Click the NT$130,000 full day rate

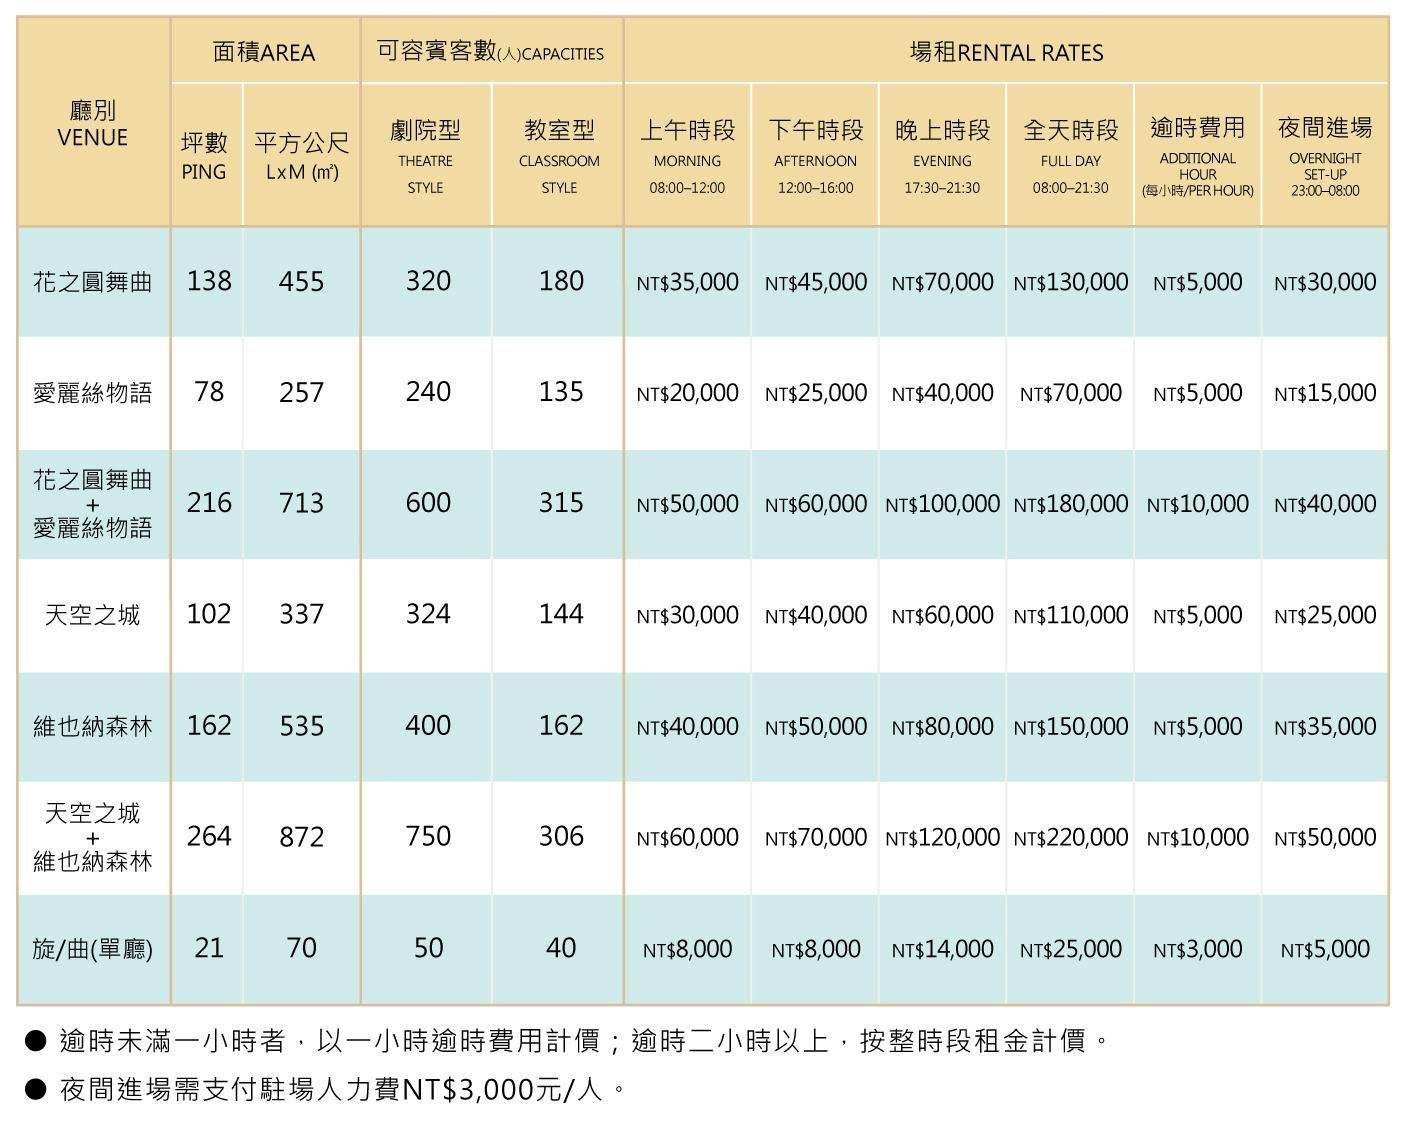click(1070, 283)
